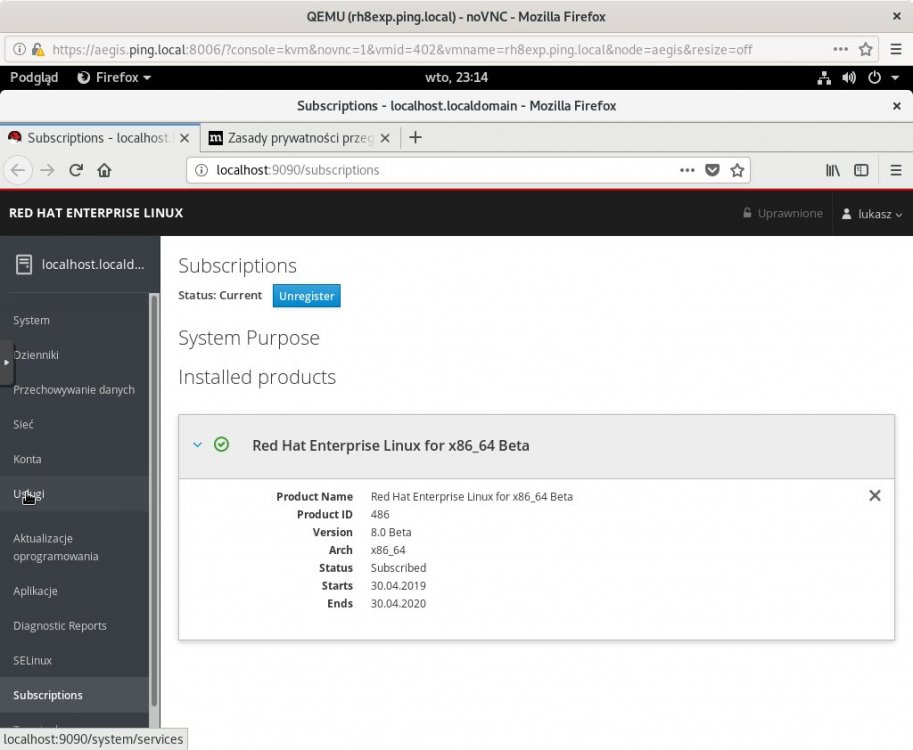Save page to Pocket

coord(712,170)
